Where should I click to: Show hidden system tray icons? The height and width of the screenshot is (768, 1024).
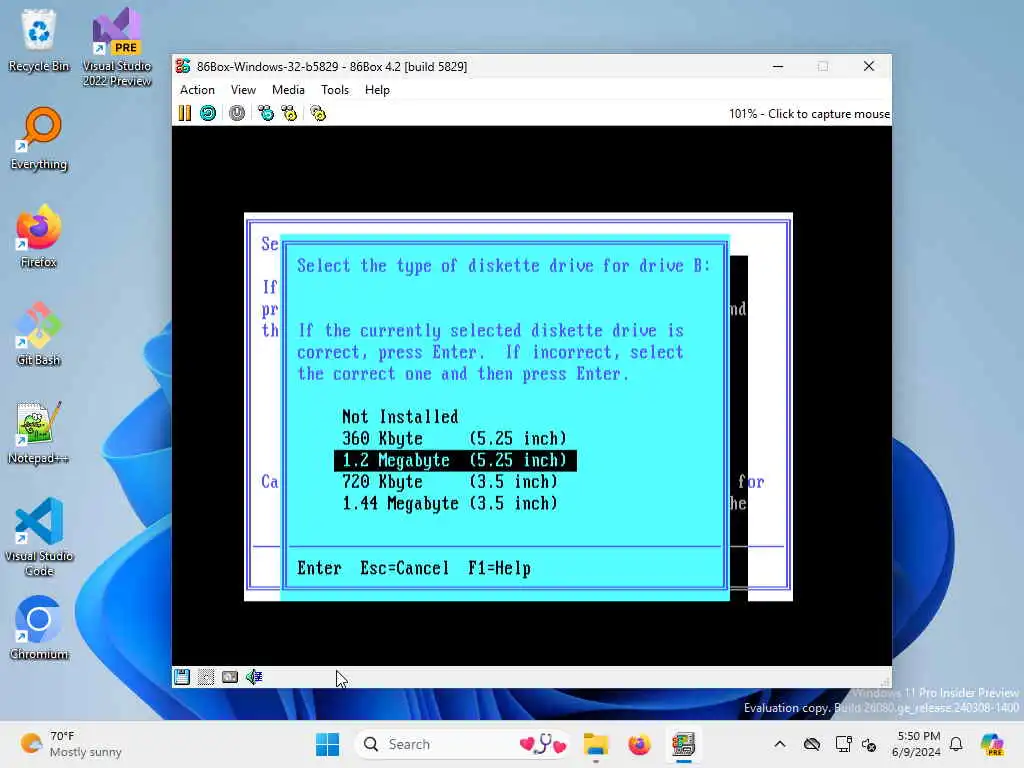(x=780, y=744)
